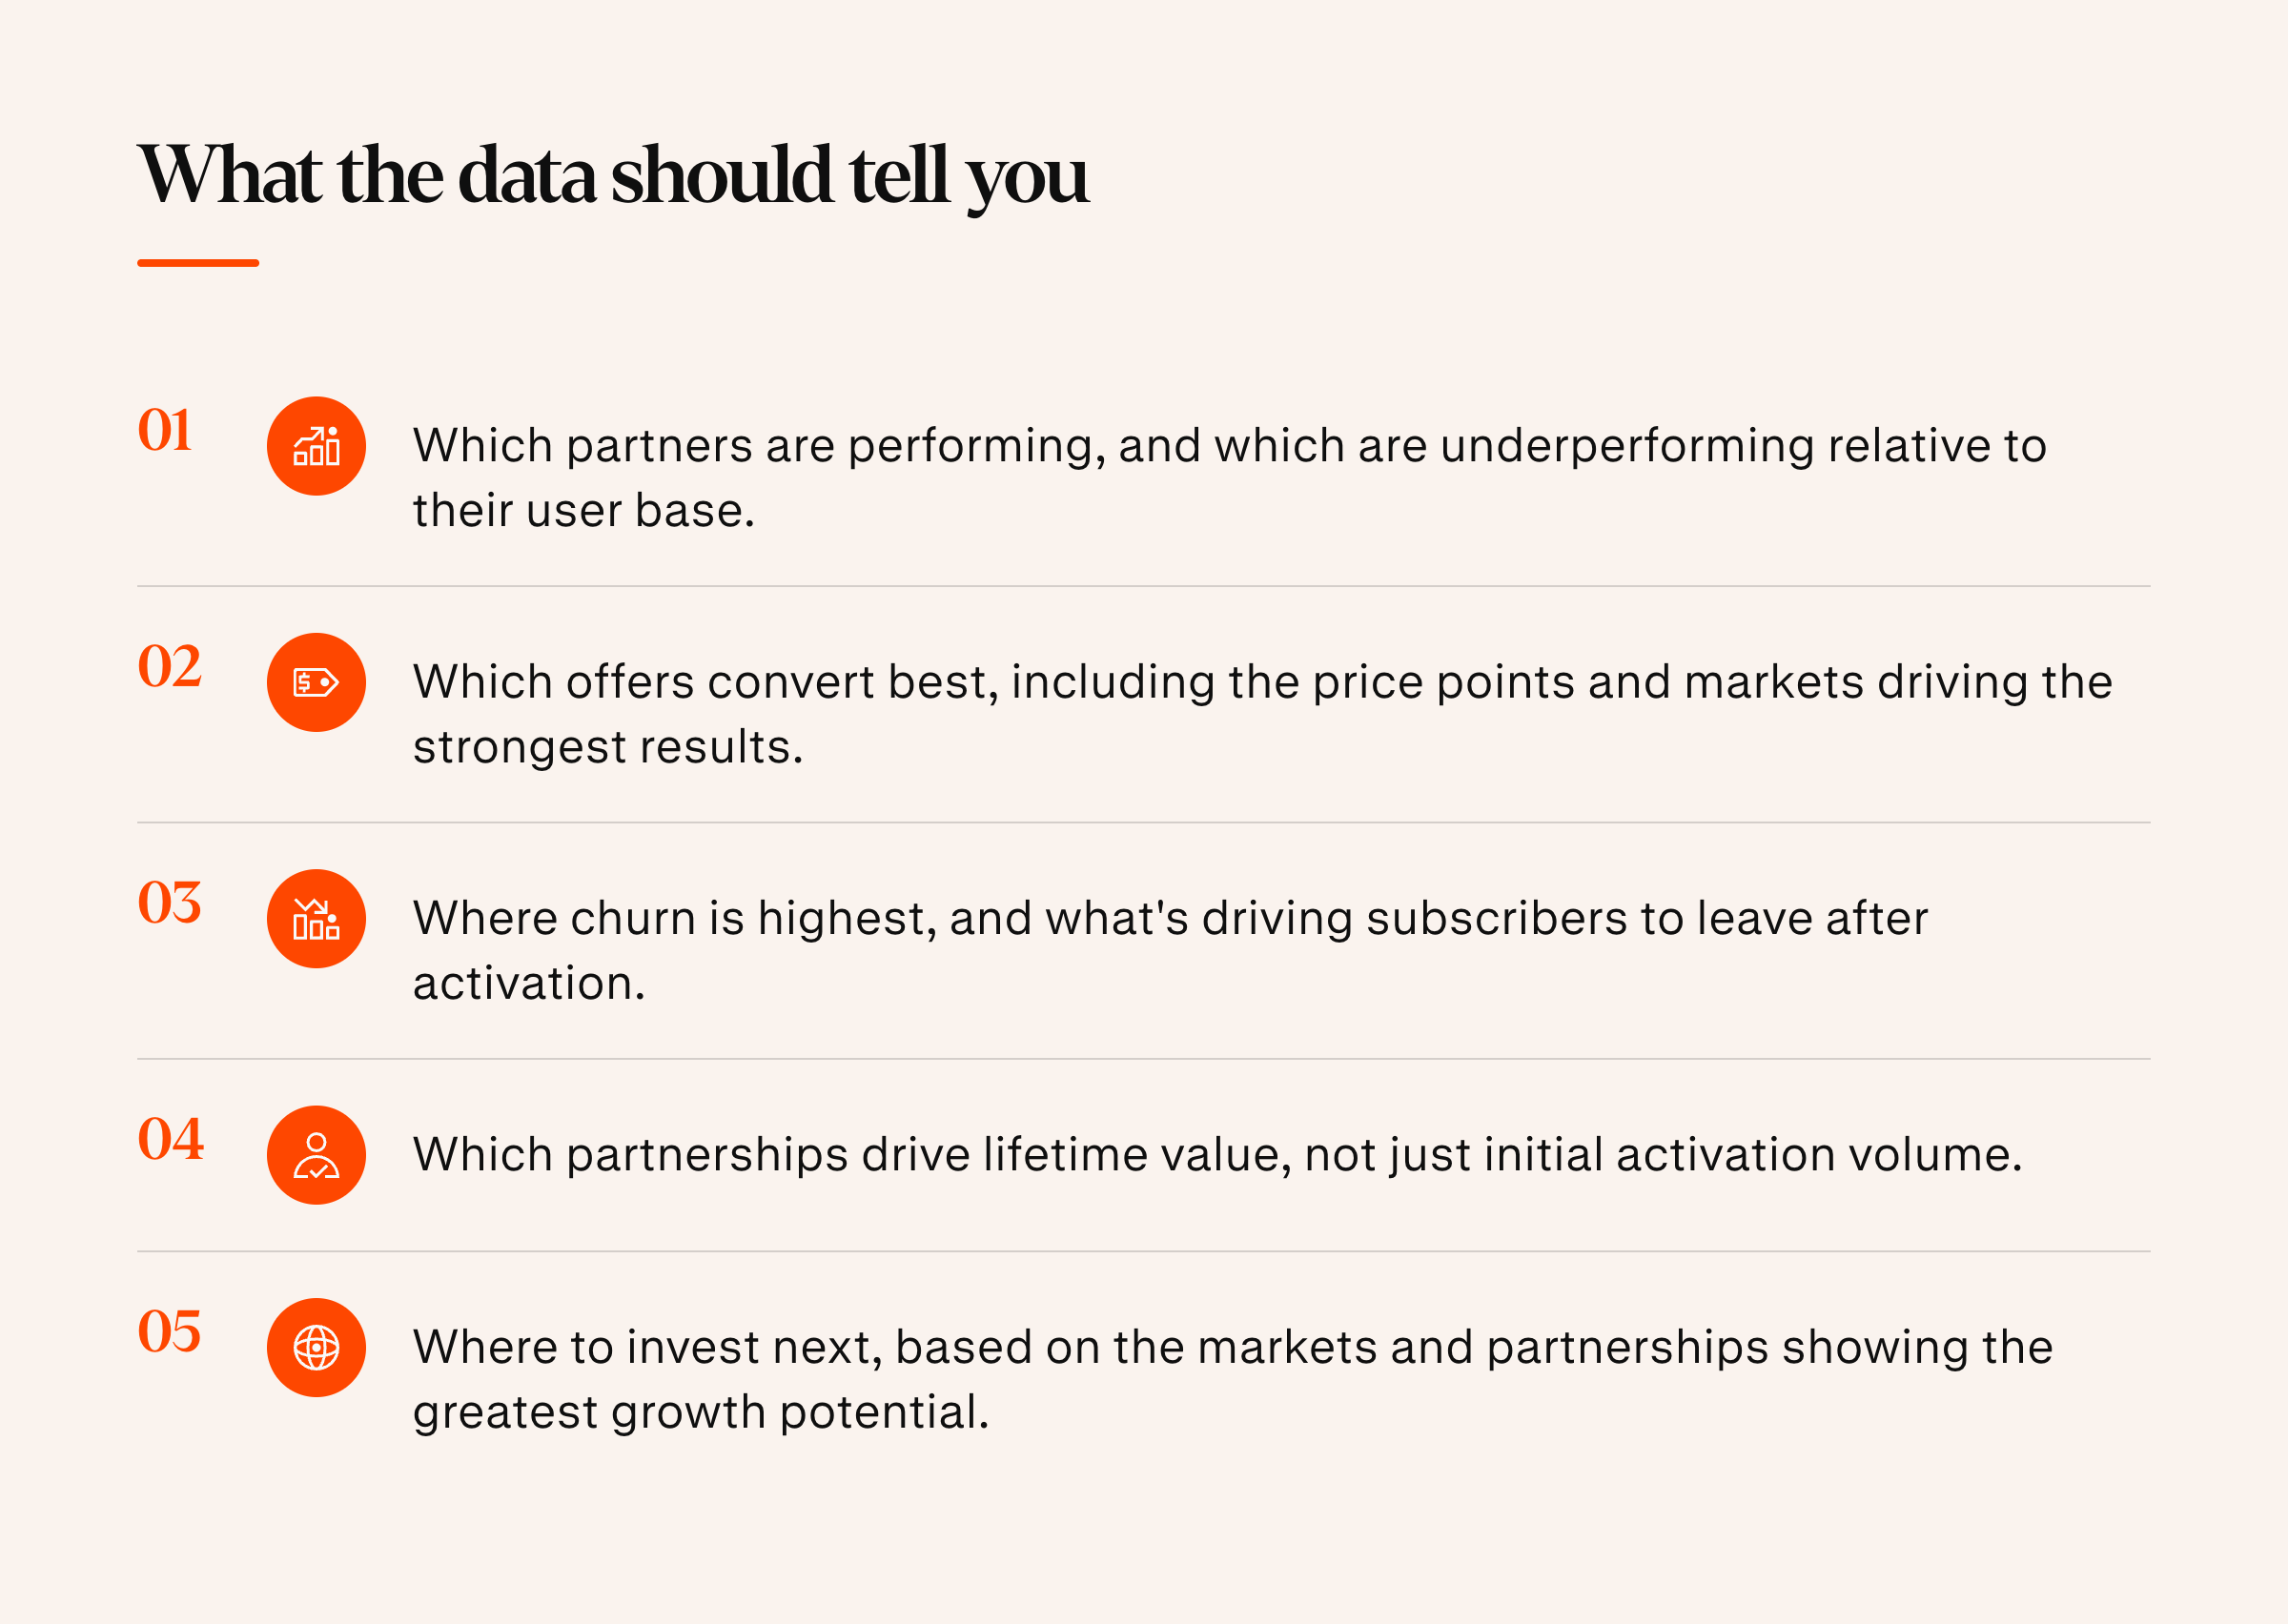The width and height of the screenshot is (2288, 1624).
Task: Click 'their user base.' text line
Action: (x=584, y=510)
